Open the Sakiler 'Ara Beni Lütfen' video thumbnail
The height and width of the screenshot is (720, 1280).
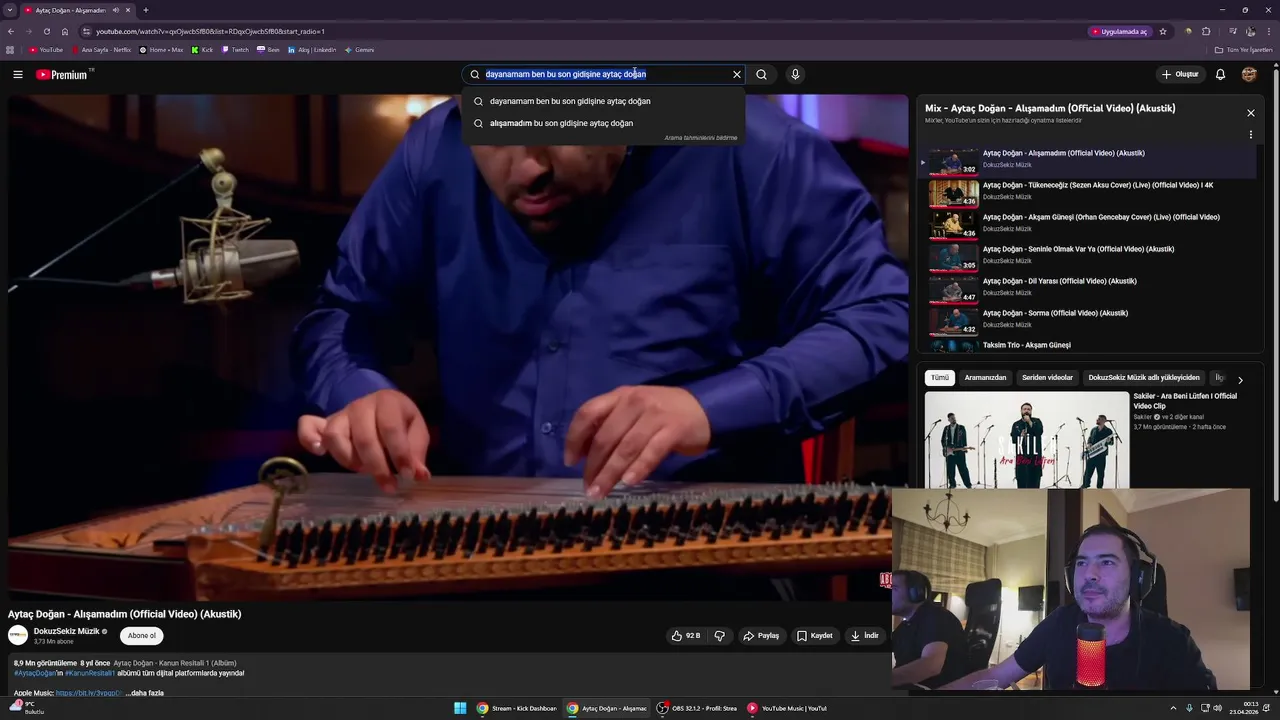click(x=1026, y=440)
